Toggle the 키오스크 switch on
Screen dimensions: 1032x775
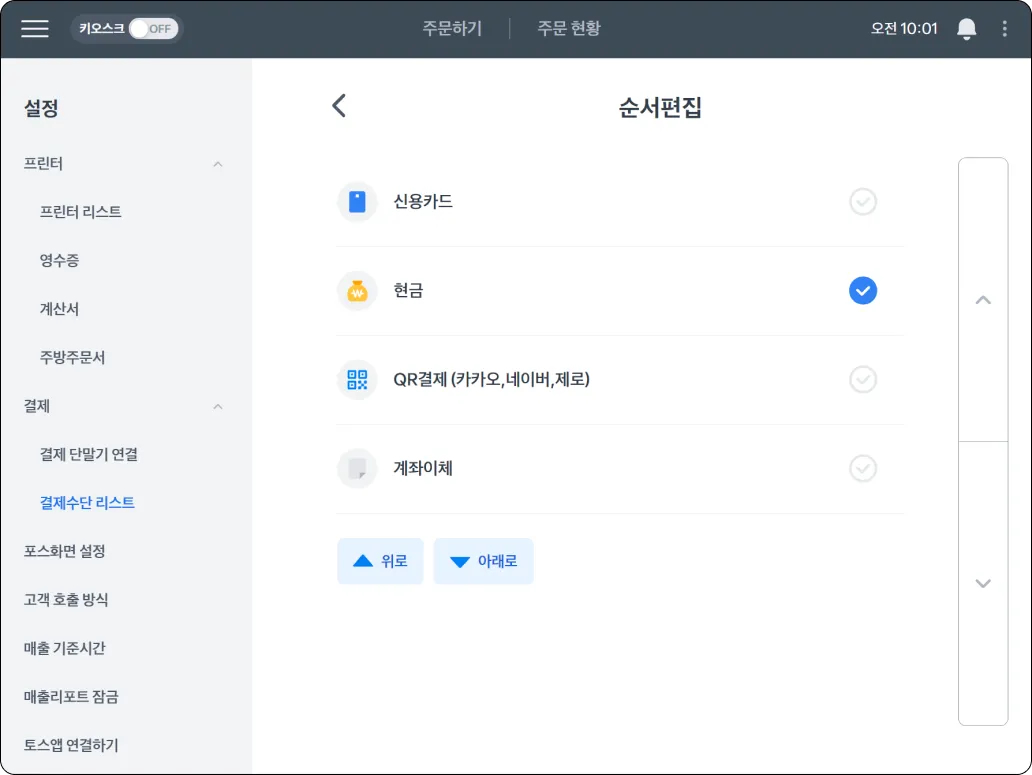pos(153,29)
